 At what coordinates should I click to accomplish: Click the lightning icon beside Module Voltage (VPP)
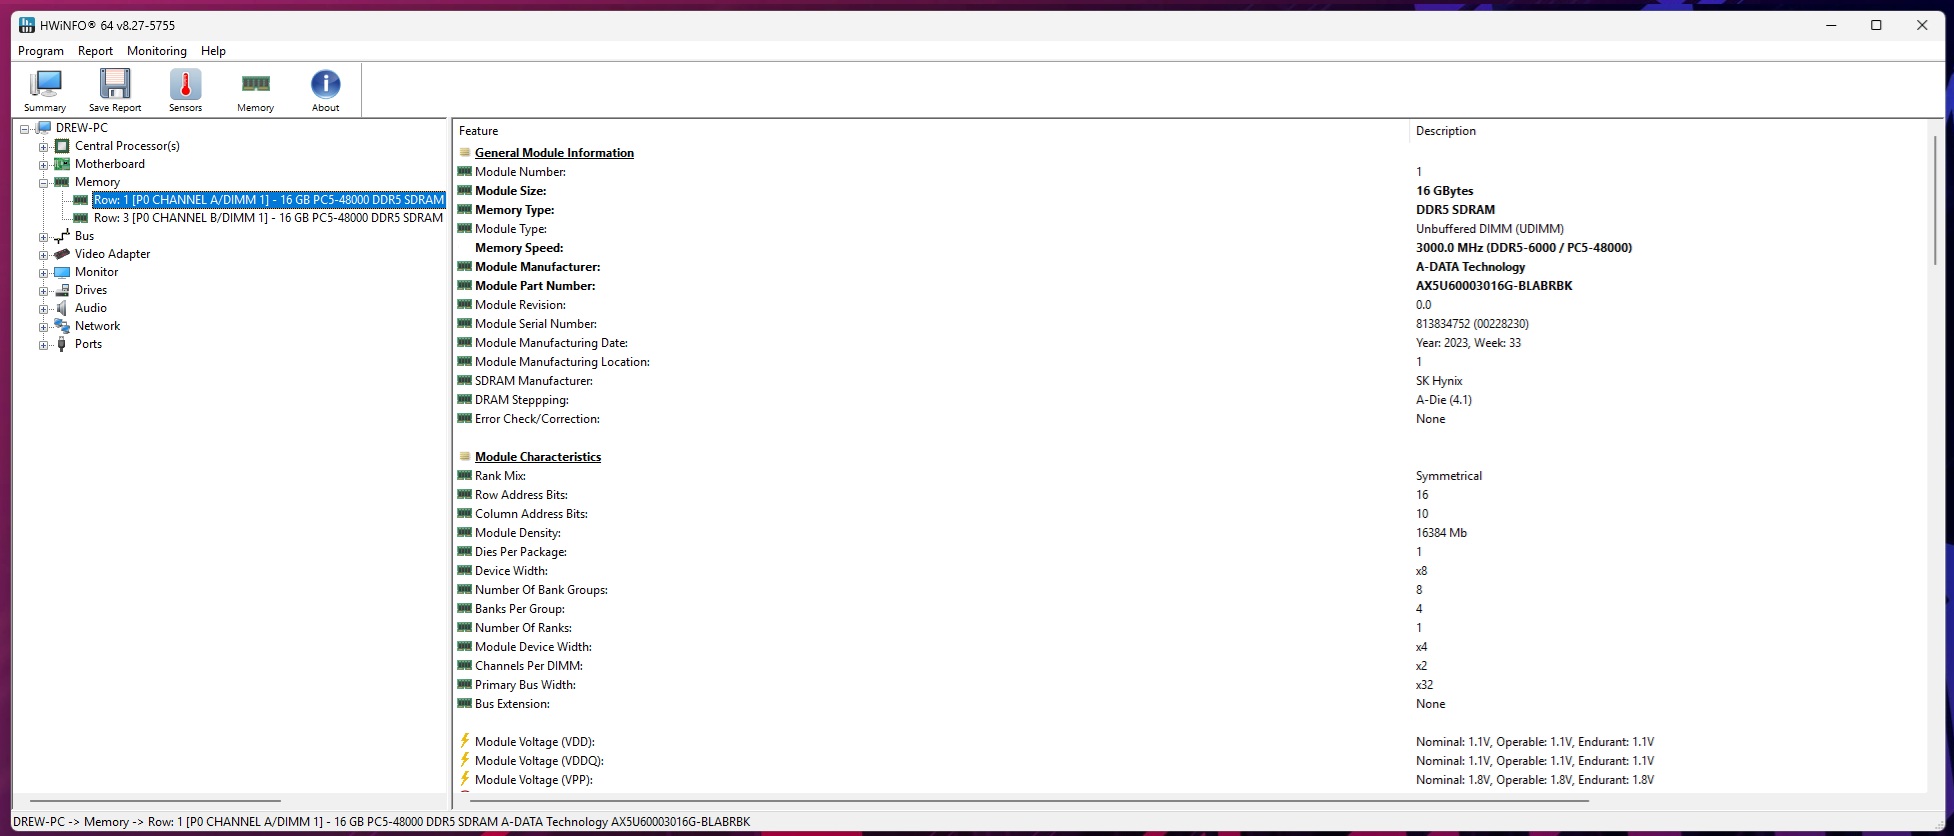pyautogui.click(x=465, y=780)
